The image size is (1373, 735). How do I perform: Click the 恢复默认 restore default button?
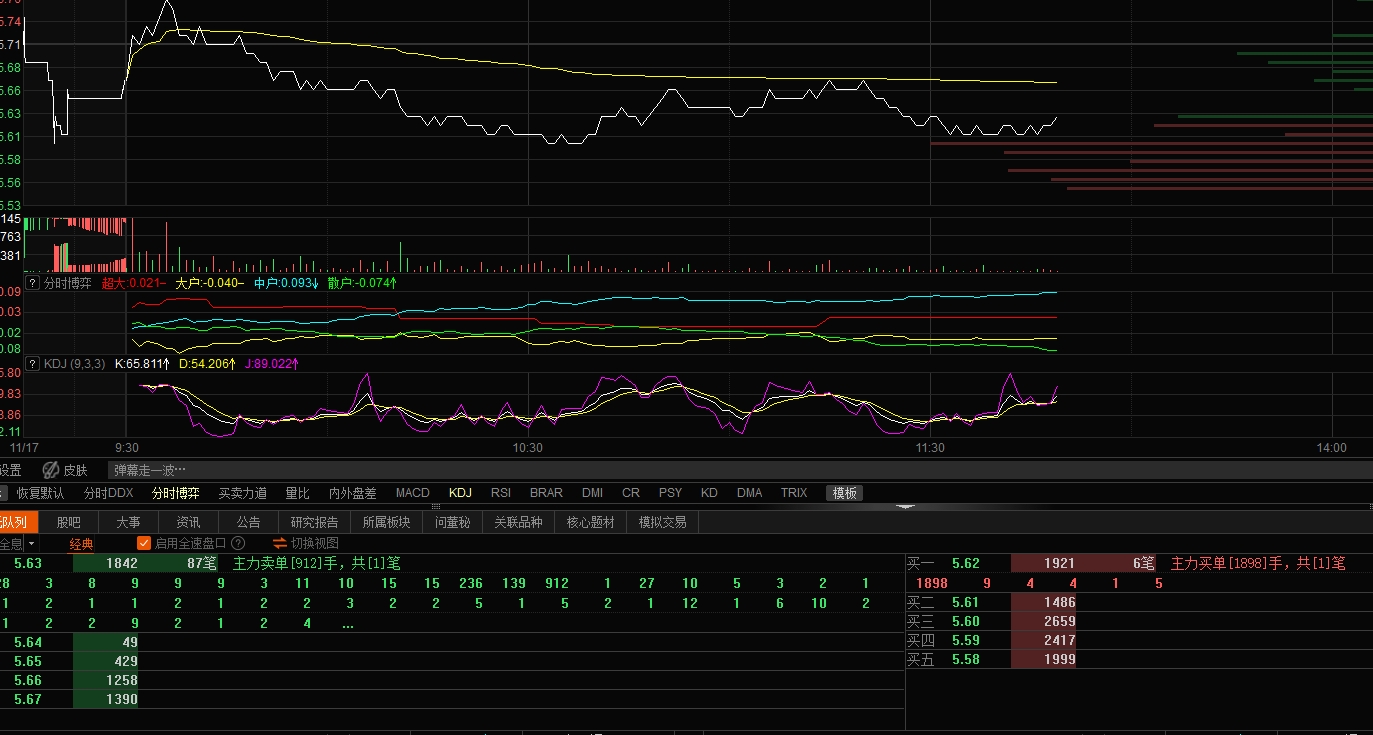tap(40, 493)
